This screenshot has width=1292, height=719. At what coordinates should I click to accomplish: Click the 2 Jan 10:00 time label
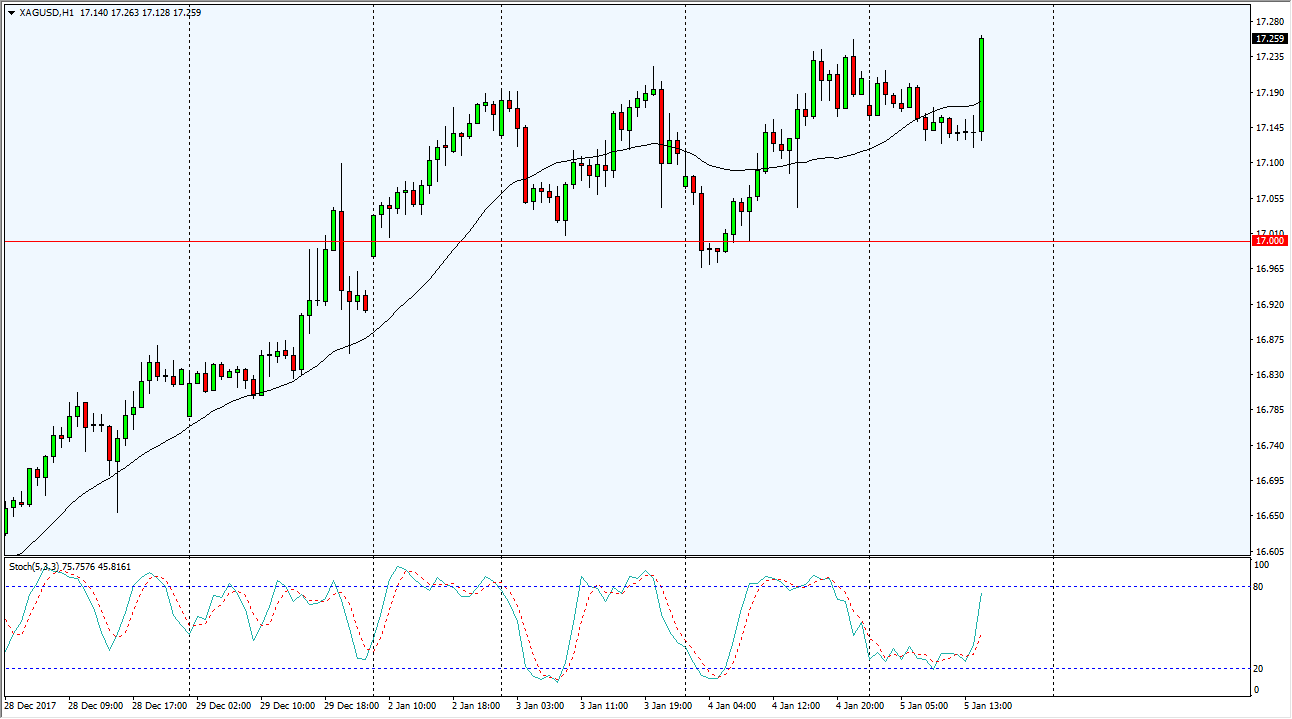(411, 706)
